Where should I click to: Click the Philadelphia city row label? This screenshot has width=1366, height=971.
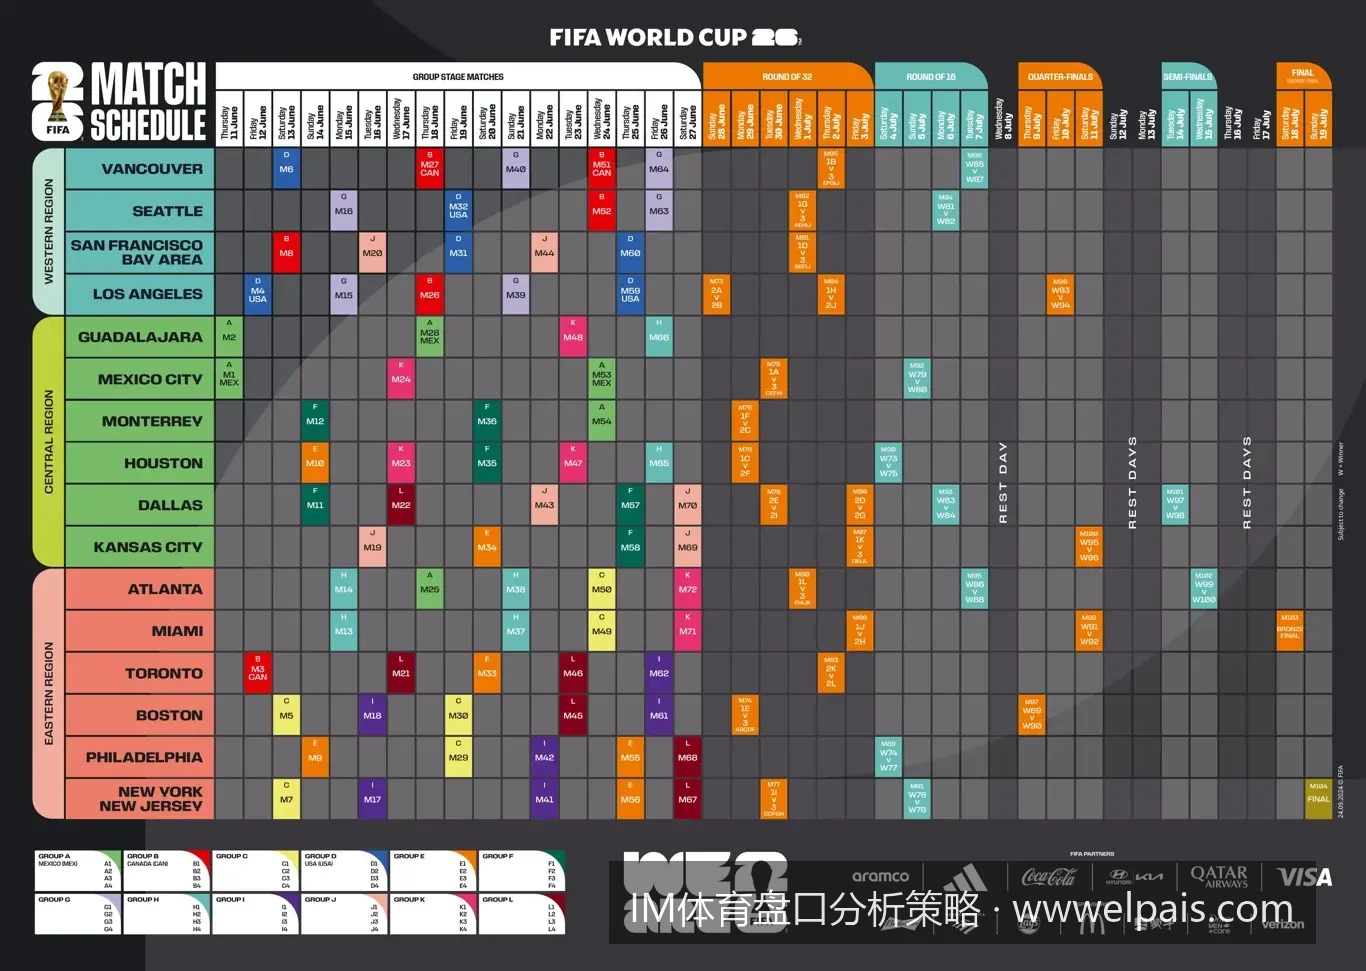[x=140, y=757]
